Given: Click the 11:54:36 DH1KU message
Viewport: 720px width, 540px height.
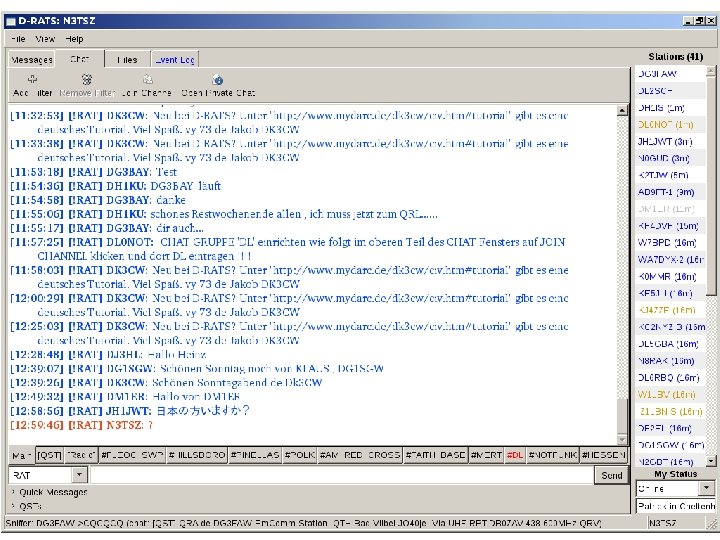Looking at the screenshot, I should tap(115, 186).
